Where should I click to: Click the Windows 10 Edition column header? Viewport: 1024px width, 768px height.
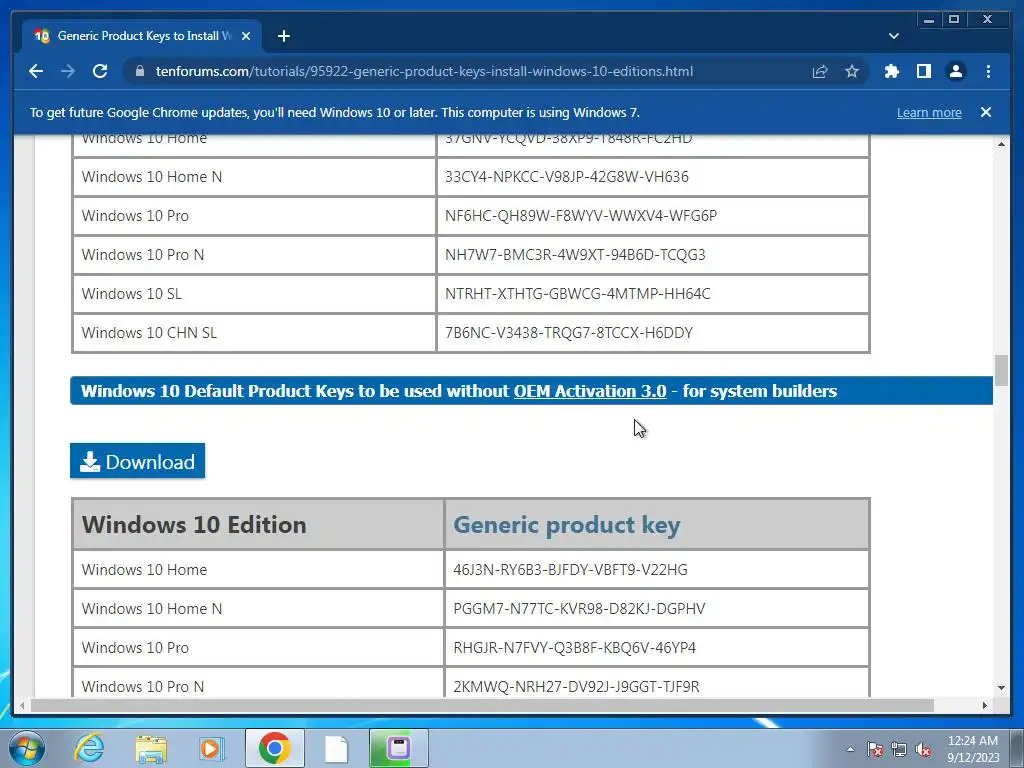click(x=258, y=524)
